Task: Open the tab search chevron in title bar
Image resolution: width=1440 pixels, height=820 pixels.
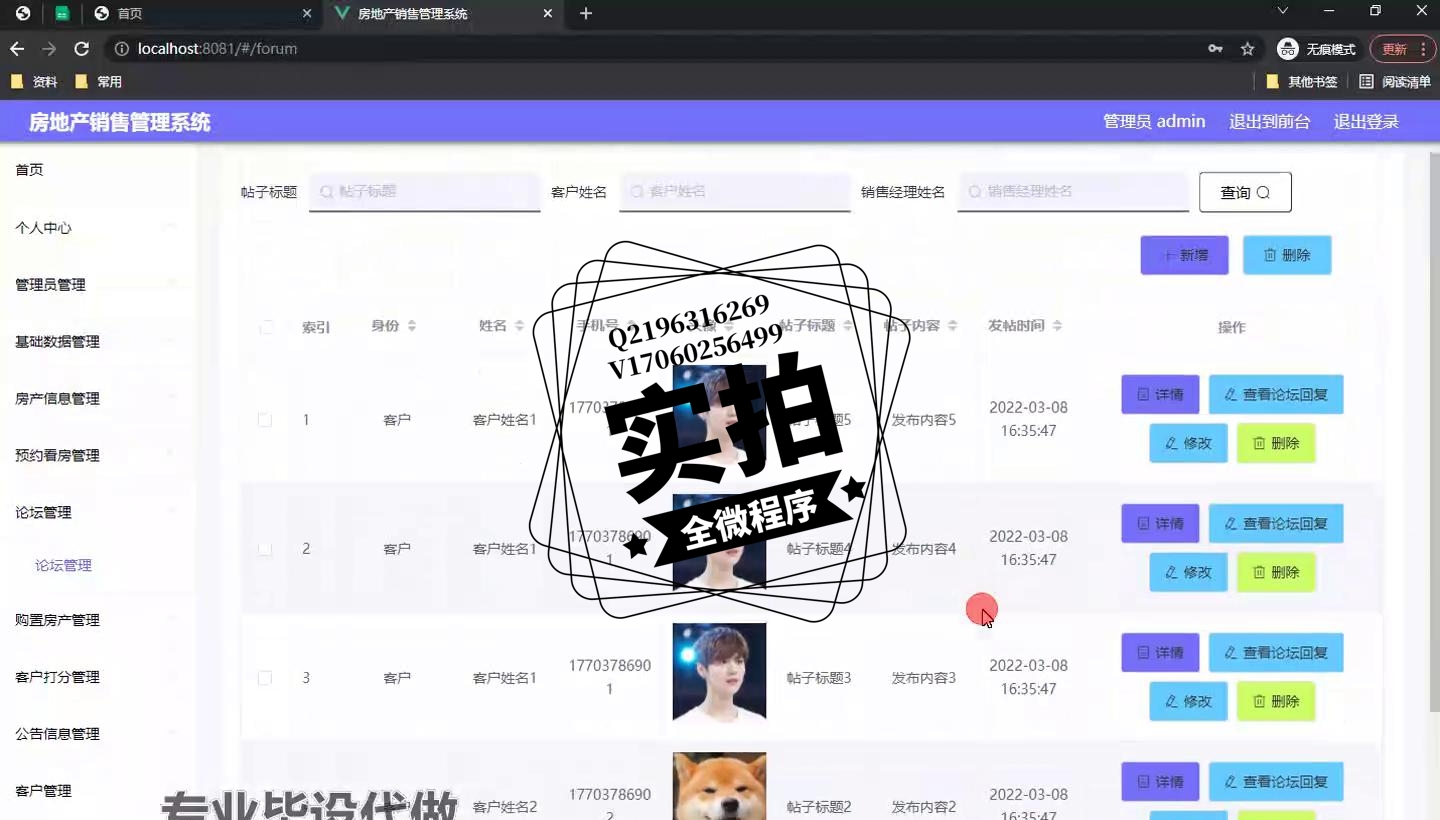Action: pyautogui.click(x=1283, y=11)
